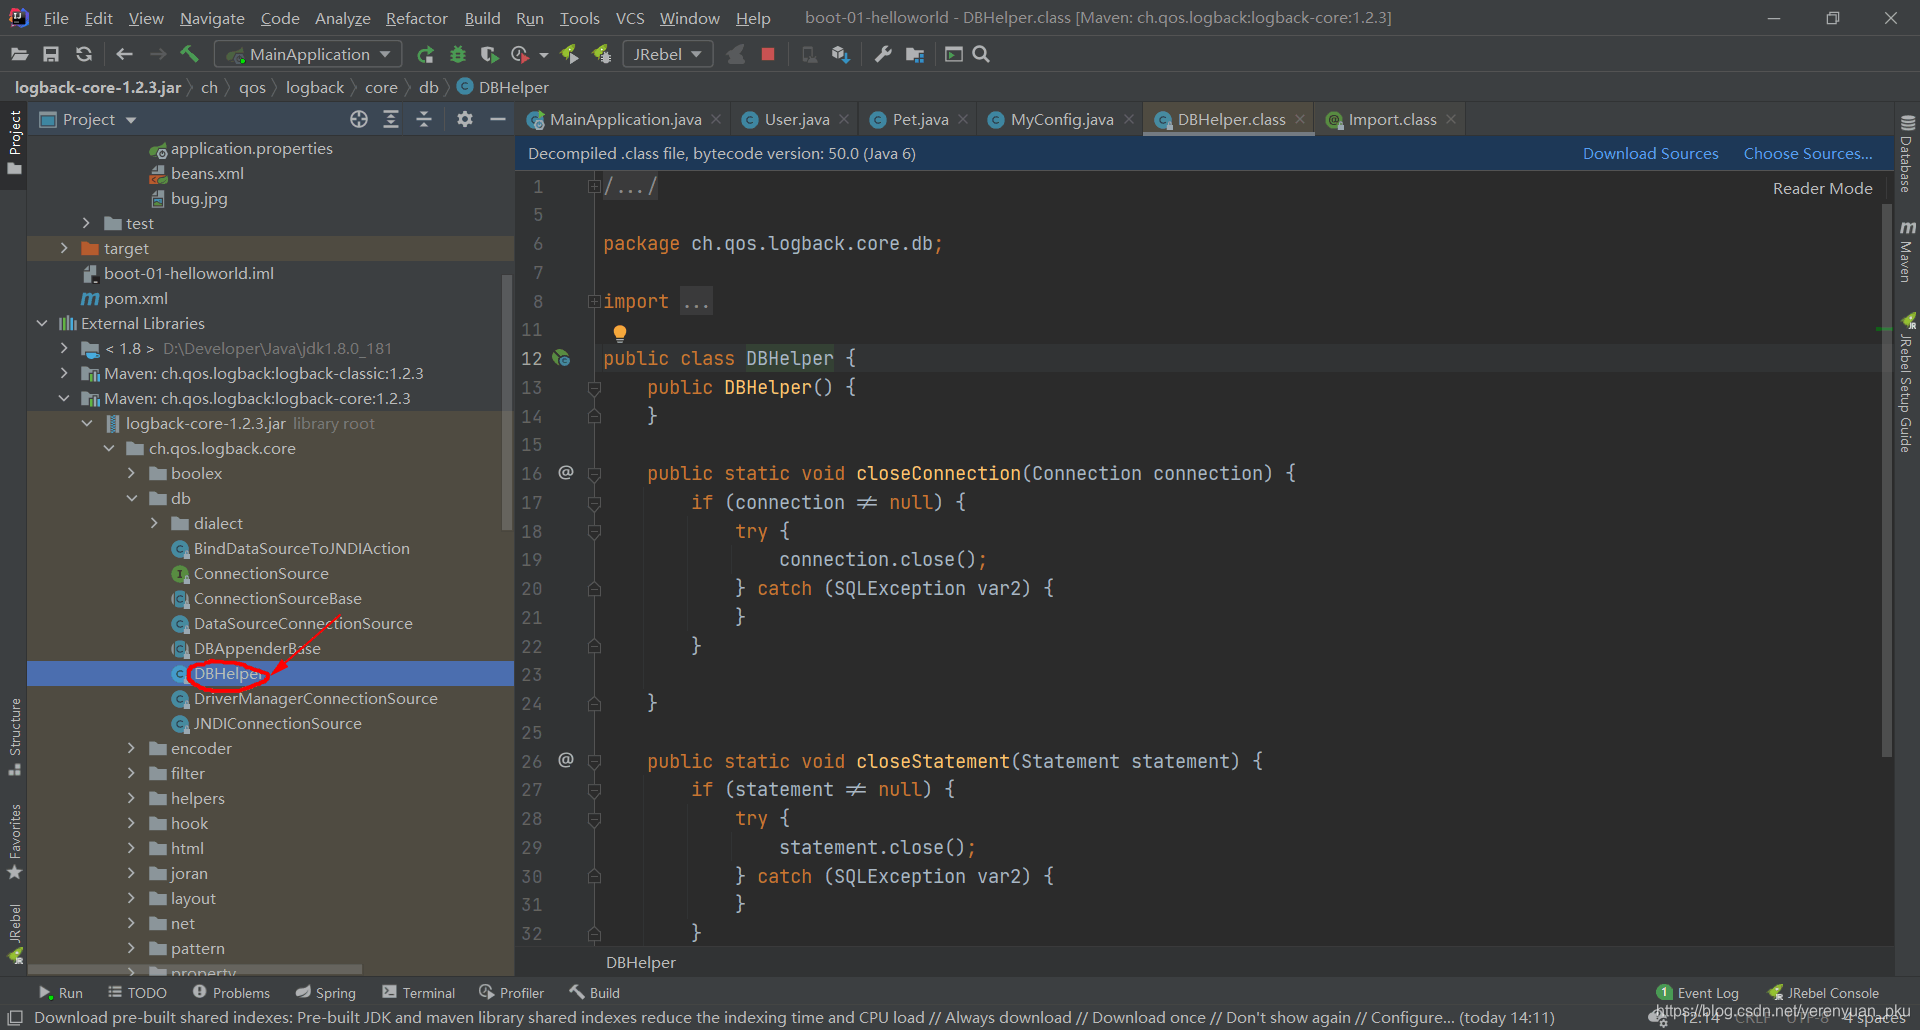Click the editor vertical scrollbar
This screenshot has width=1920, height=1030.
click(x=1887, y=480)
